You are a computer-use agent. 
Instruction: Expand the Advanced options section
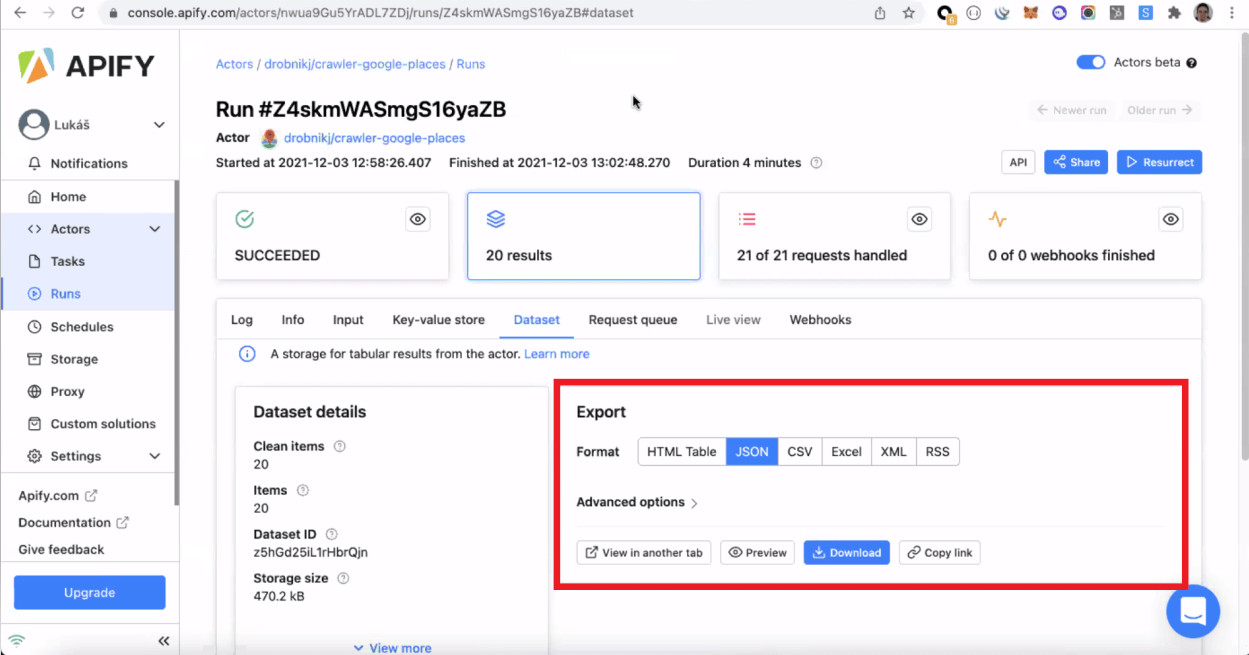(x=637, y=502)
